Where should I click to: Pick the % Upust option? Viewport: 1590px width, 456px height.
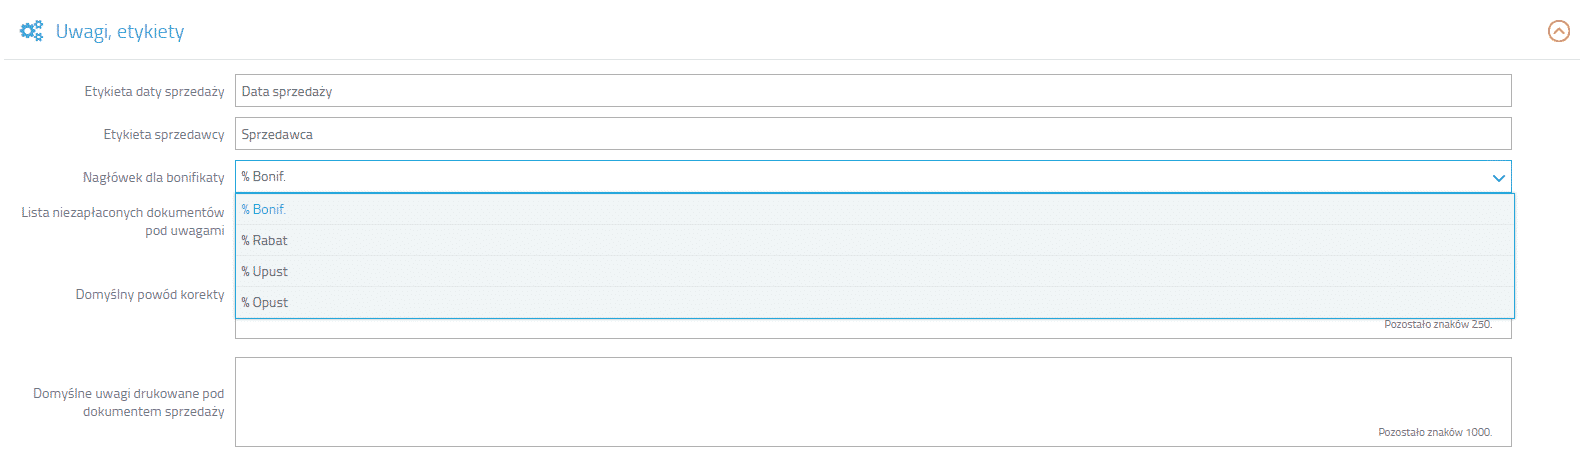coord(265,272)
